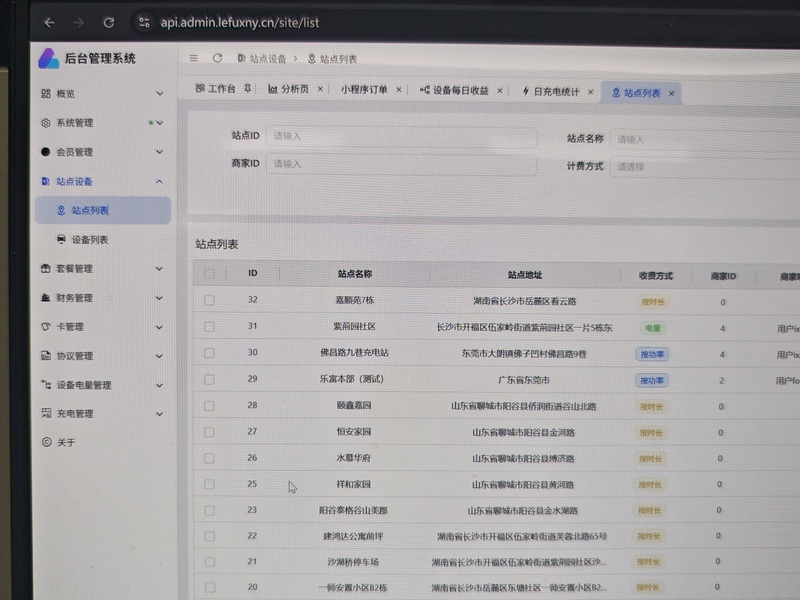Switch to the 小程序订单 tab

[x=364, y=90]
